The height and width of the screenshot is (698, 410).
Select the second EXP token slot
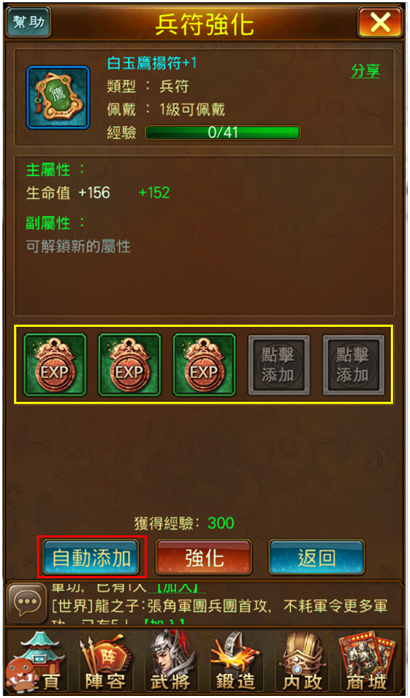pyautogui.click(x=129, y=365)
